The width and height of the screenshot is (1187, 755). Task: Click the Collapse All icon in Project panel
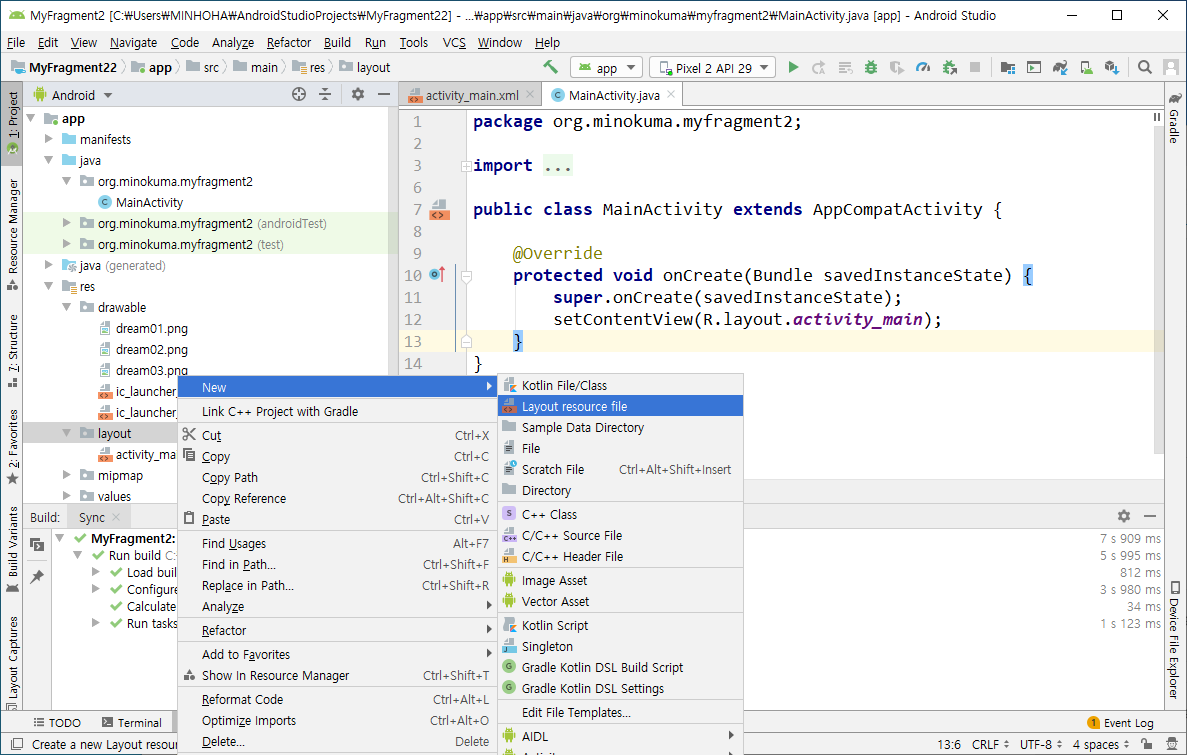pos(325,95)
